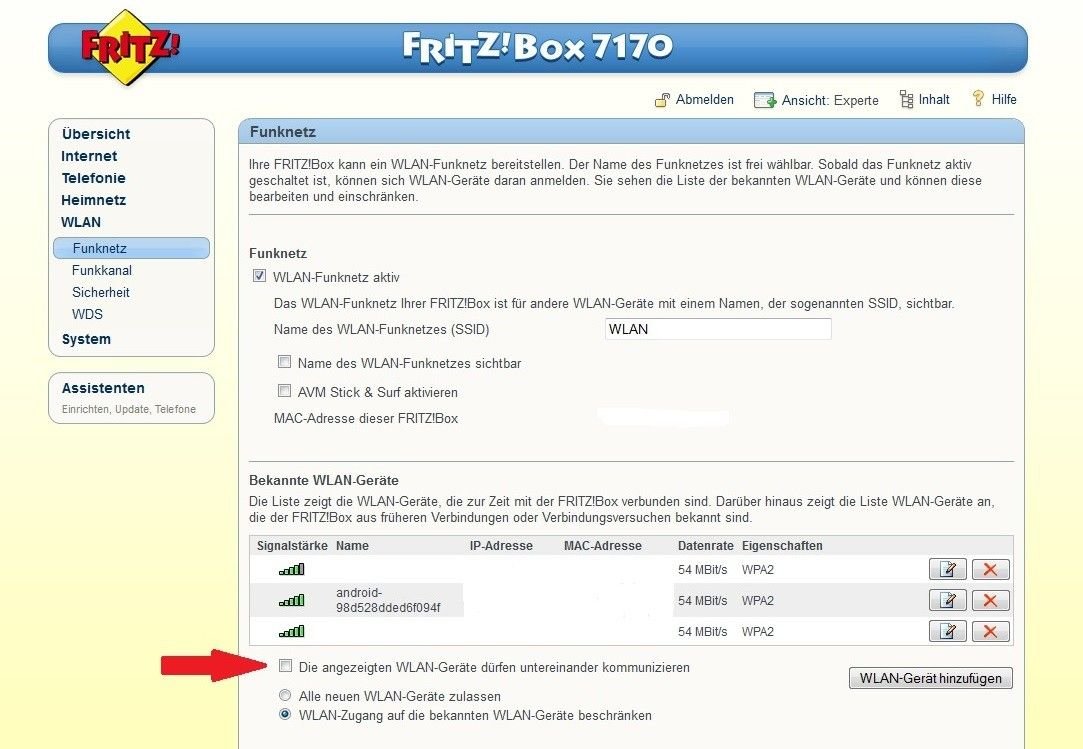Delete the last WLAN device in list
The width and height of the screenshot is (1083, 749).
point(990,631)
